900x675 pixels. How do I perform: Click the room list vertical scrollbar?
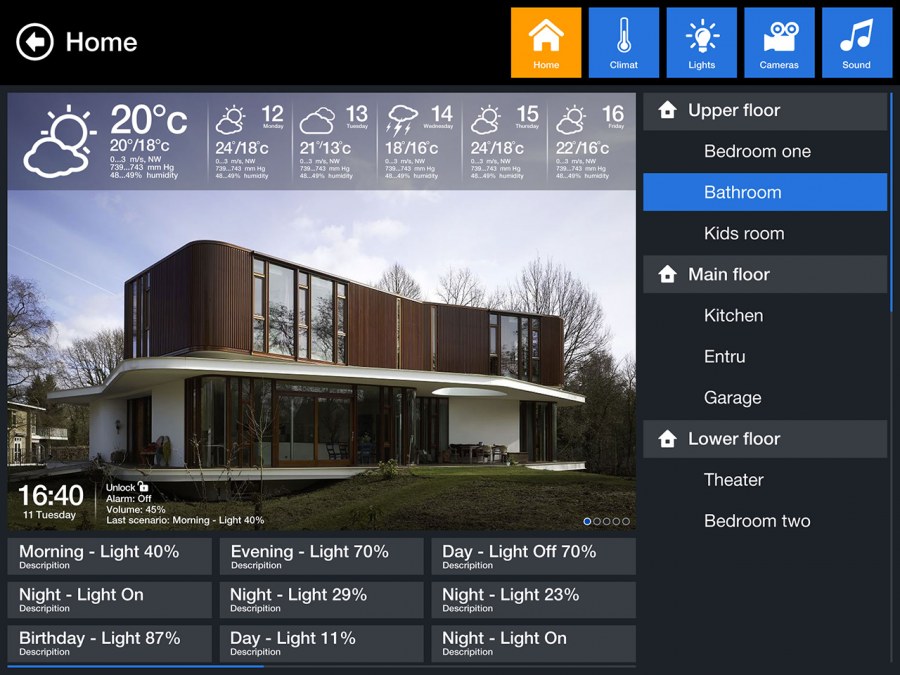(890, 200)
